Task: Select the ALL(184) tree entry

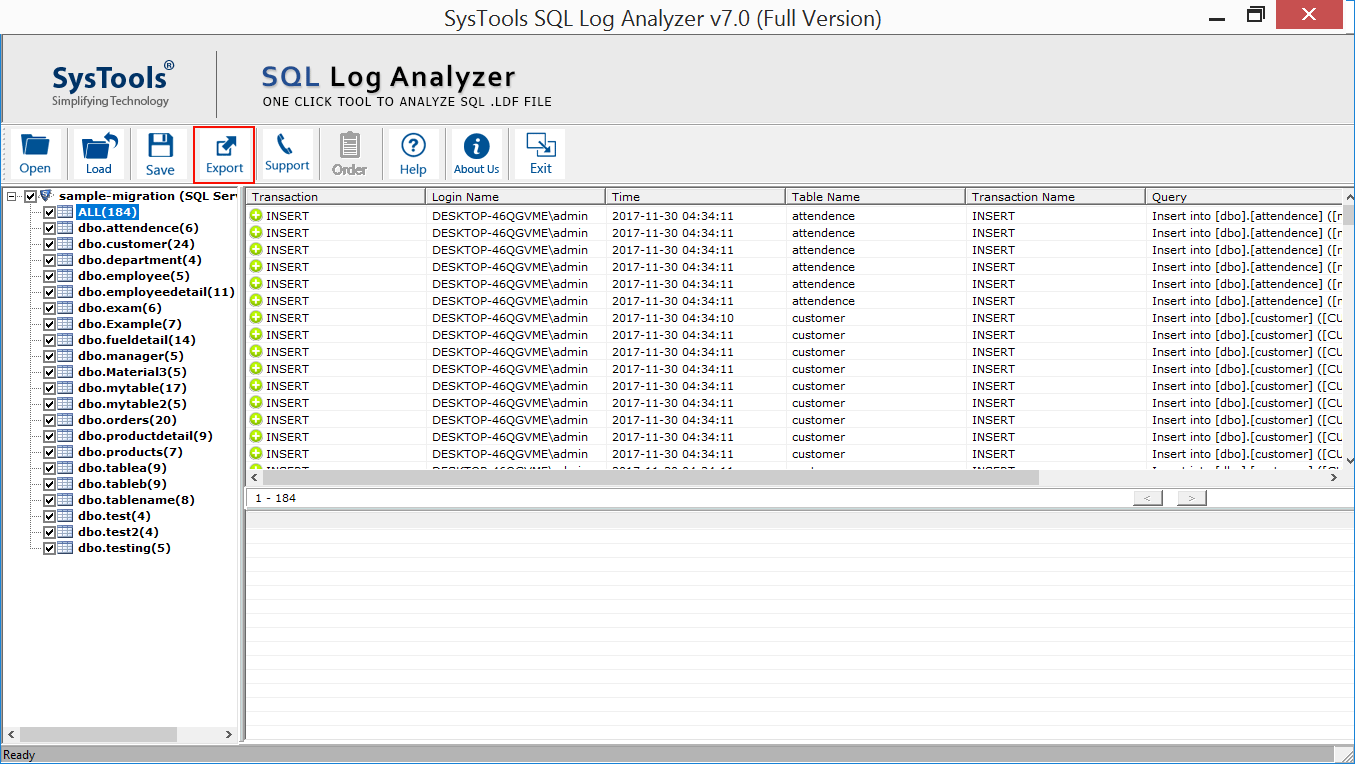Action: click(107, 211)
